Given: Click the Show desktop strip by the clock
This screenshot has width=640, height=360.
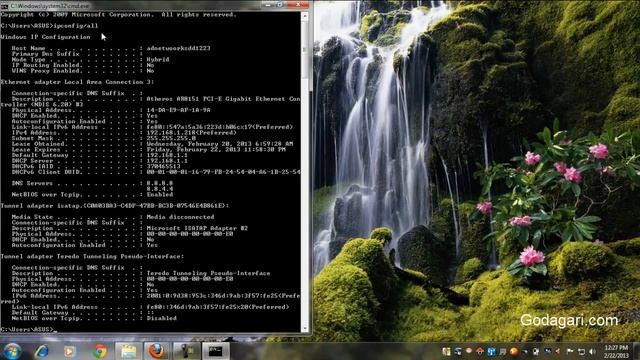Looking at the screenshot, I should [636, 351].
